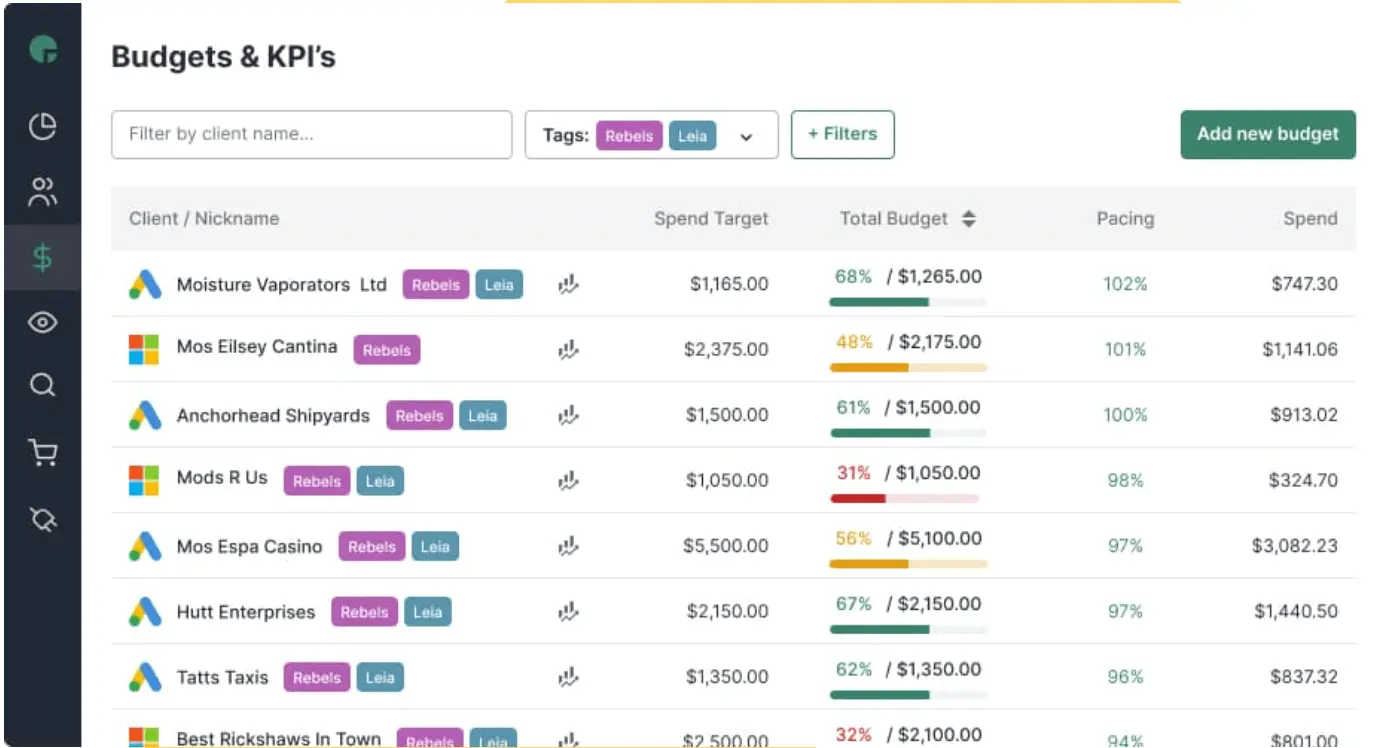The width and height of the screenshot is (1380, 748).
Task: Open the magnifying glass search sidebar icon
Action: pos(42,385)
